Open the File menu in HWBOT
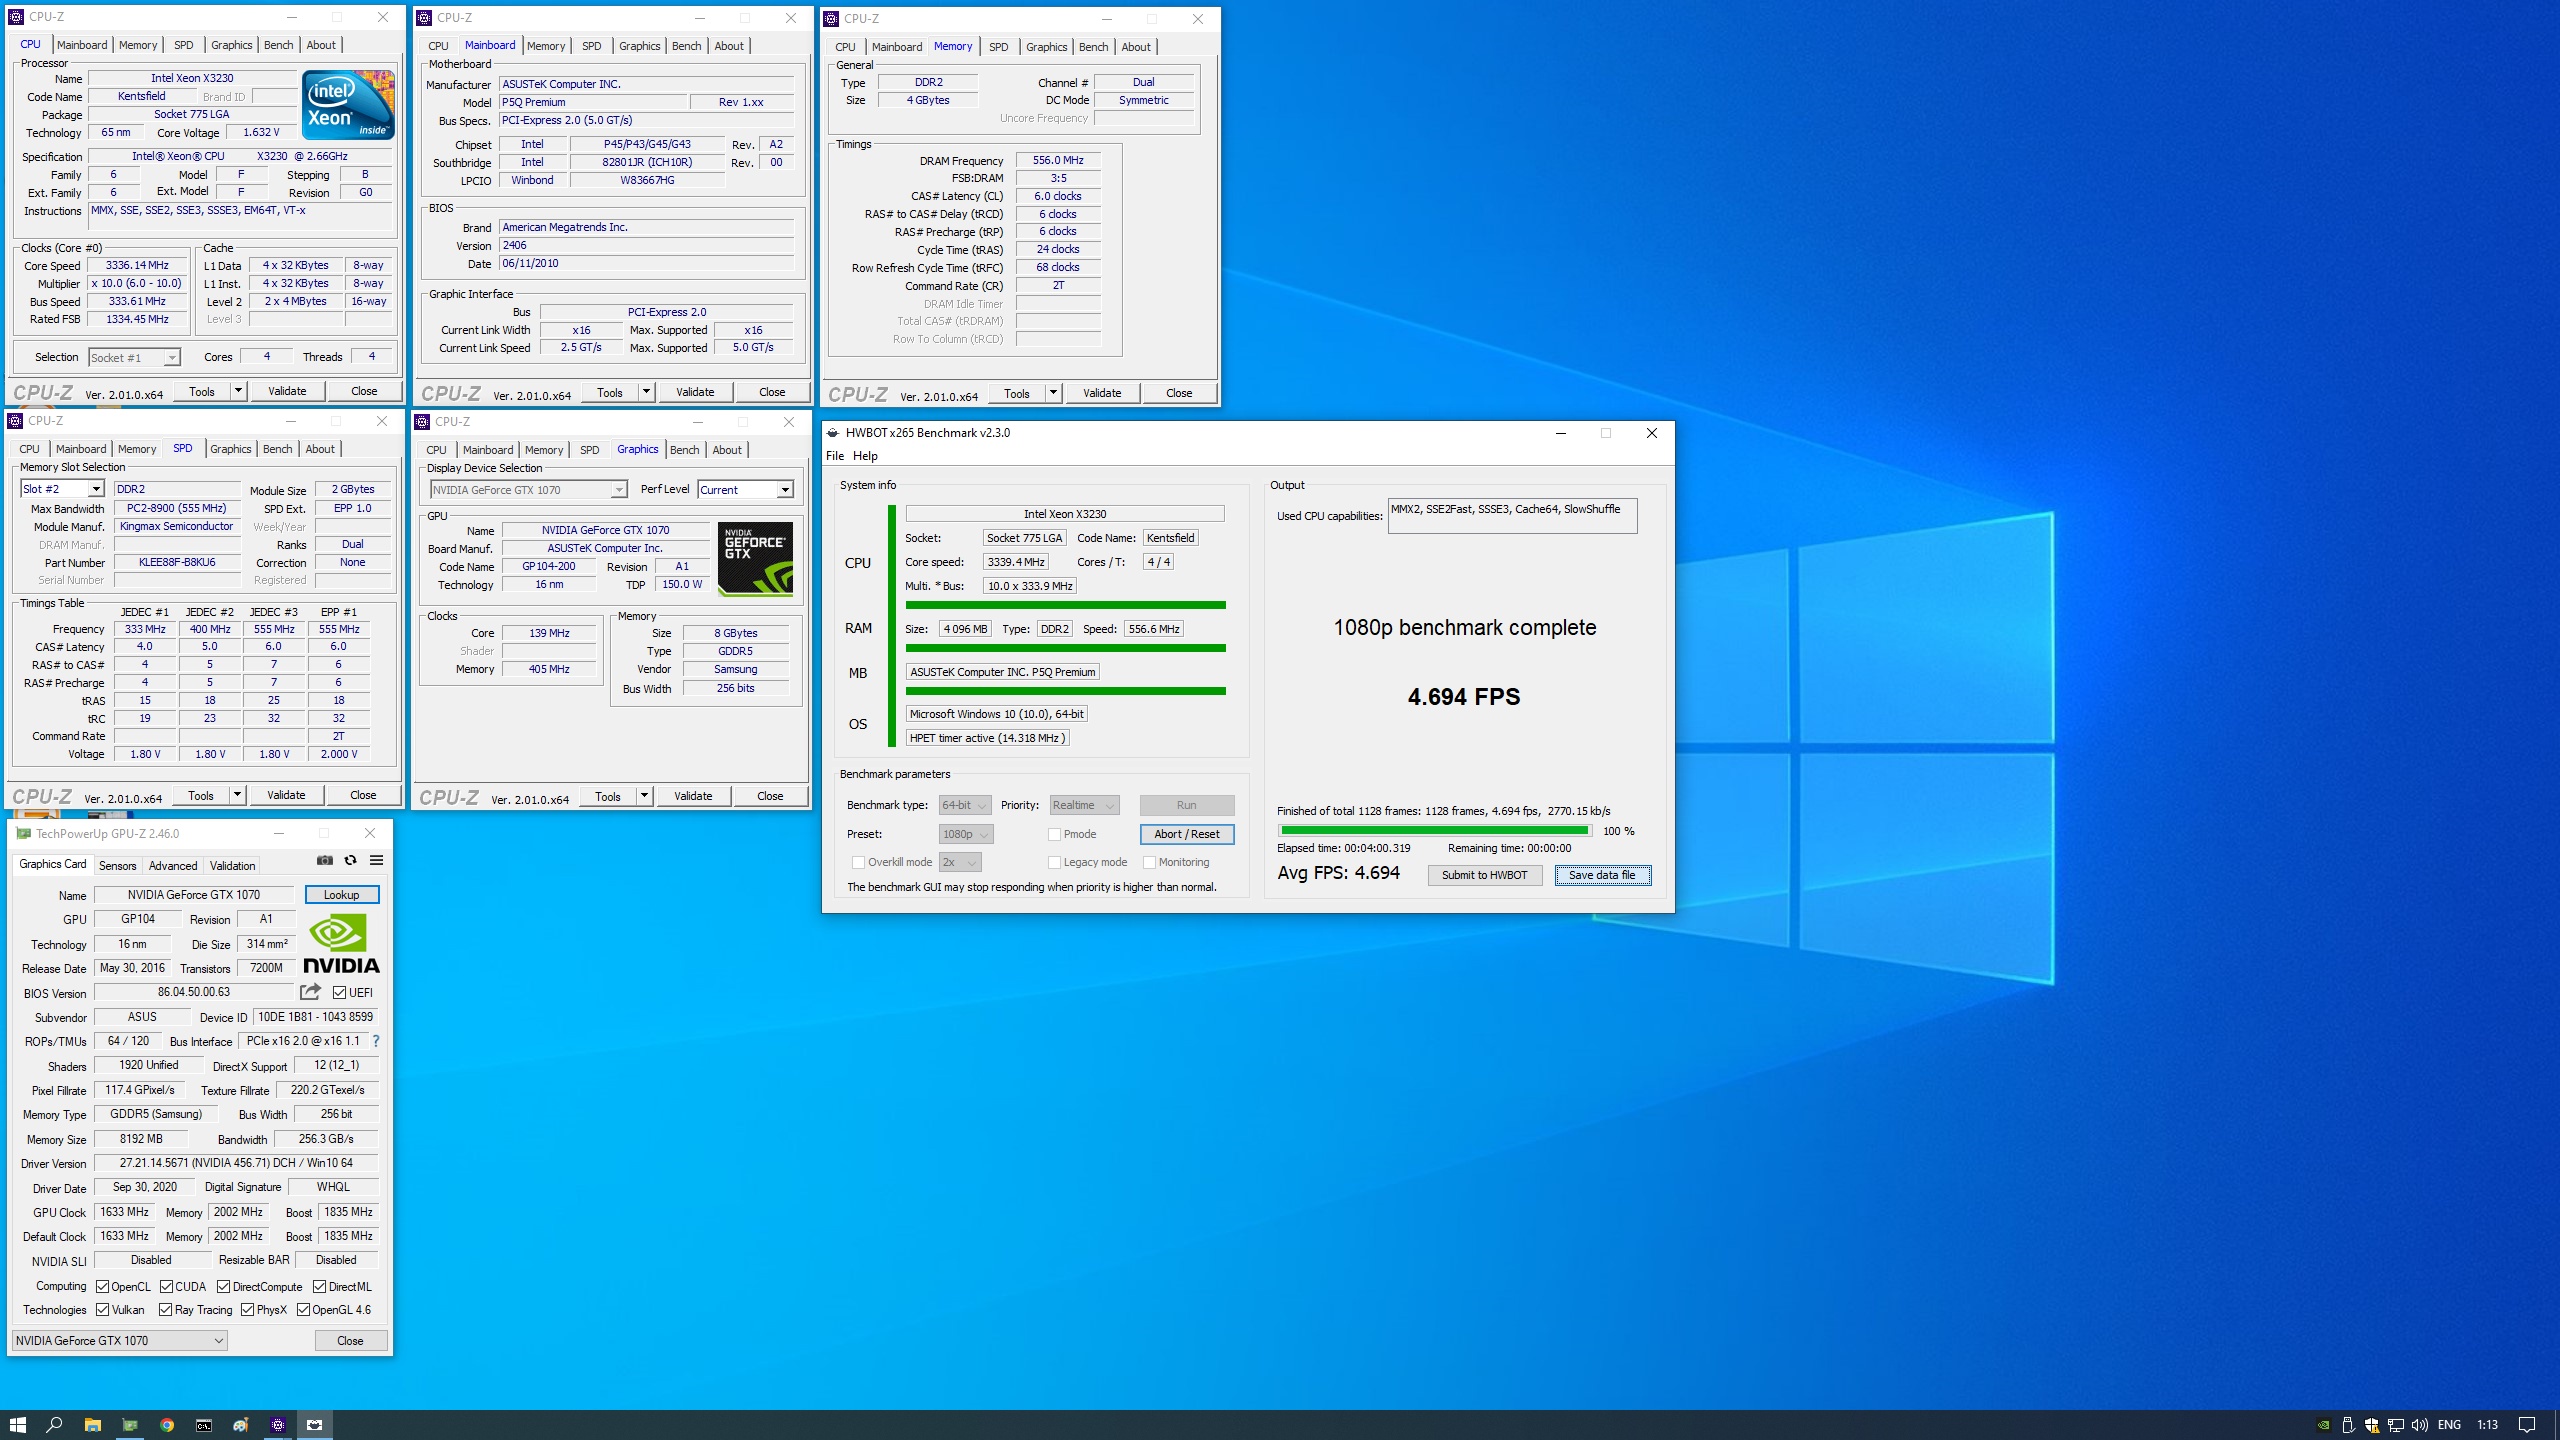 click(835, 456)
